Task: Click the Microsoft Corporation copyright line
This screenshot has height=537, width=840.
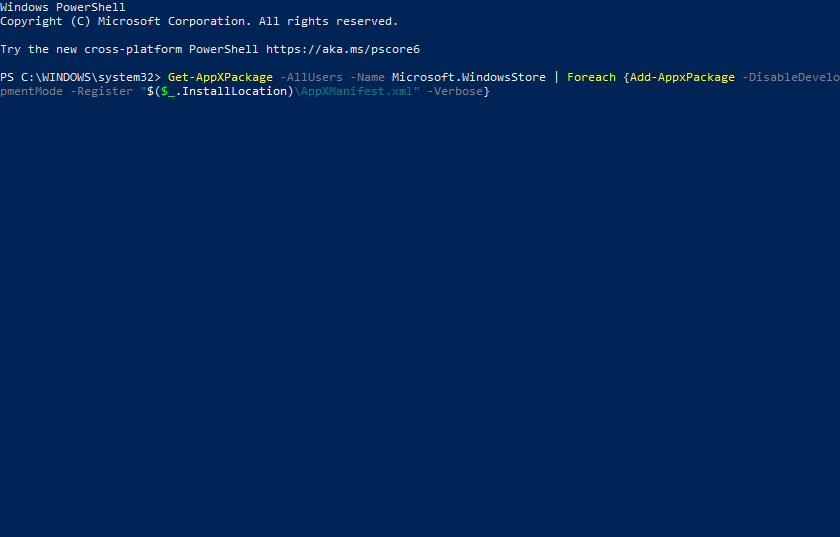Action: pyautogui.click(x=198, y=21)
